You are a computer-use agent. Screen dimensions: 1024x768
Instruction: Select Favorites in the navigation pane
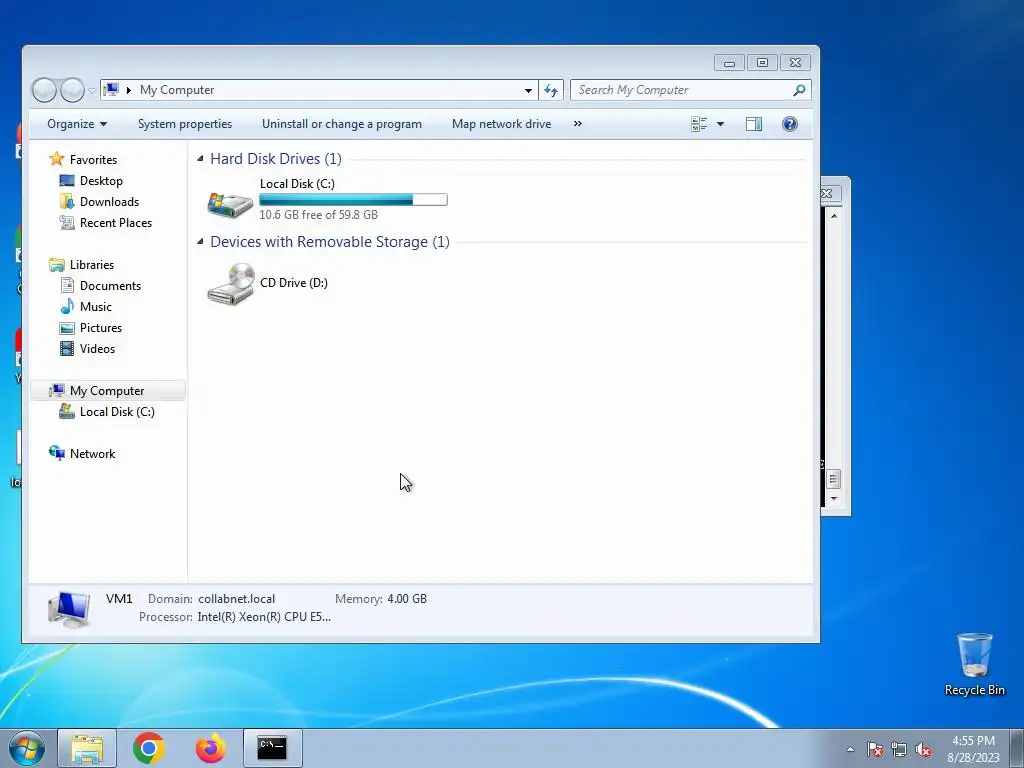[93, 159]
